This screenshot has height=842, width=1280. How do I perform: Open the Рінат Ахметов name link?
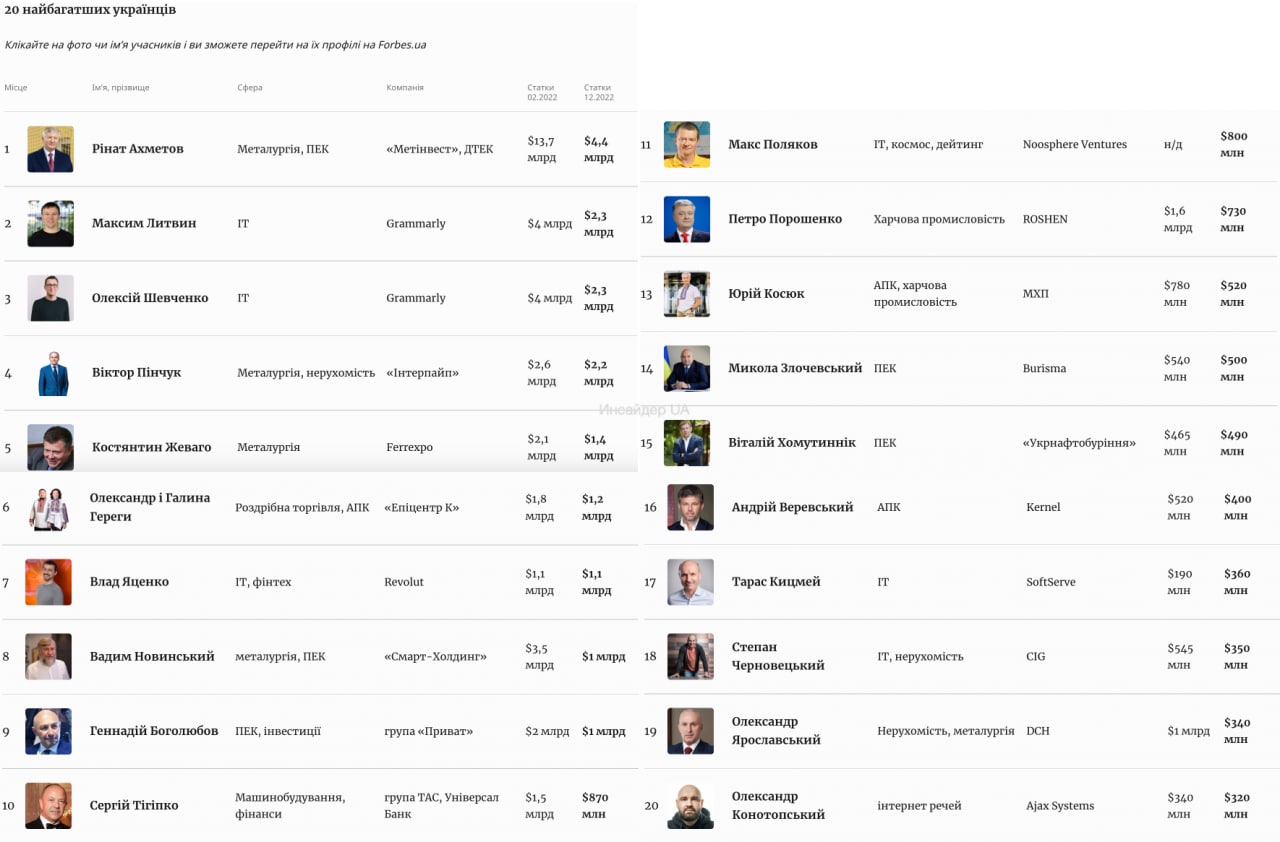pyautogui.click(x=137, y=149)
